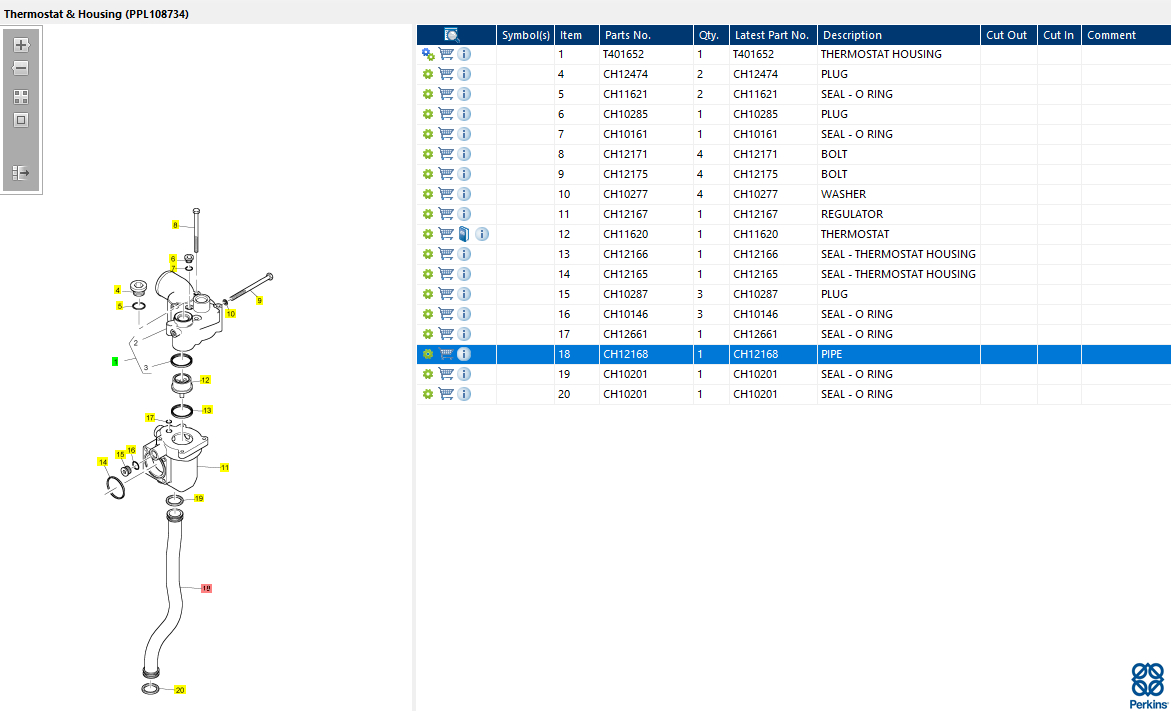Screen dimensions: 1171x711
Task: Add BOLT CH12175 to cart
Action: tap(446, 174)
